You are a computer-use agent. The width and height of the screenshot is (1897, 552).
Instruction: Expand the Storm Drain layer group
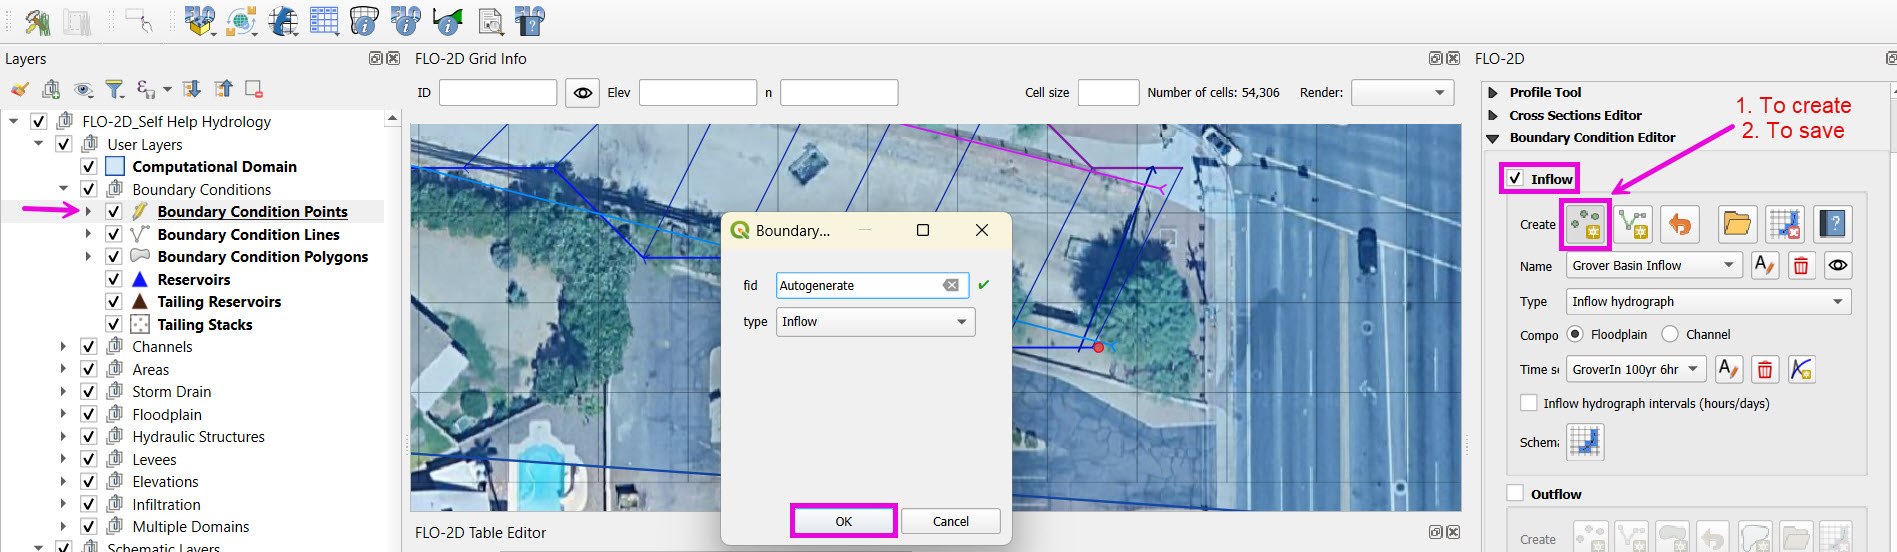[x=63, y=392]
